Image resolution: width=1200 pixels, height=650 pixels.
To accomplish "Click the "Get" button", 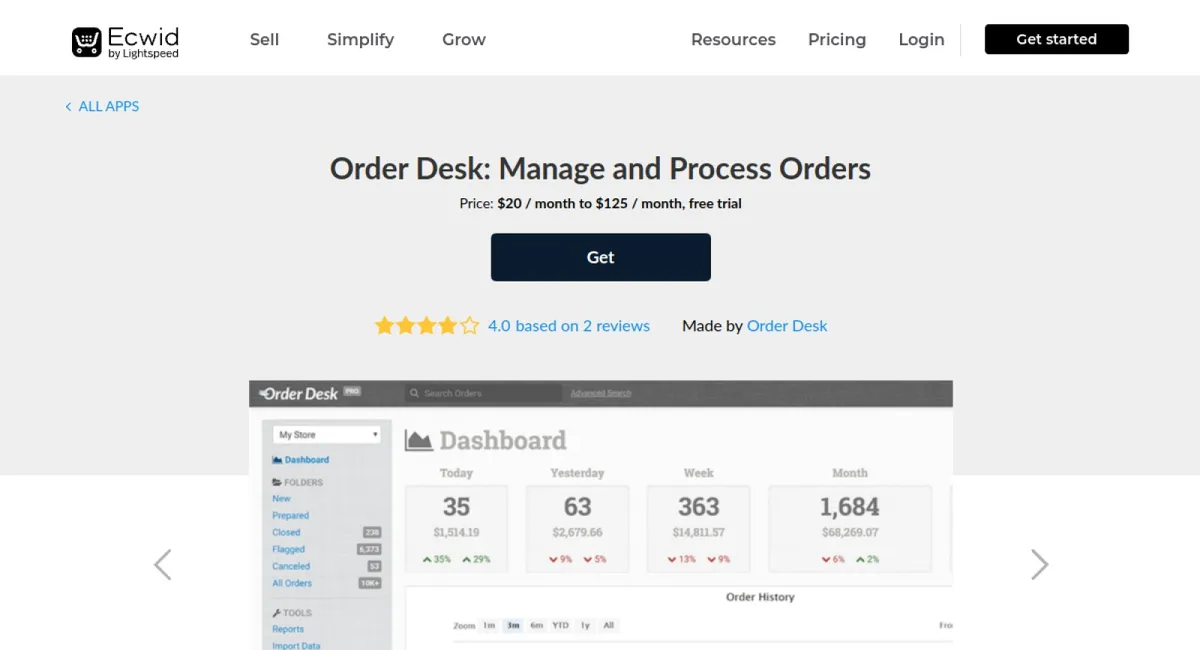I will point(600,257).
